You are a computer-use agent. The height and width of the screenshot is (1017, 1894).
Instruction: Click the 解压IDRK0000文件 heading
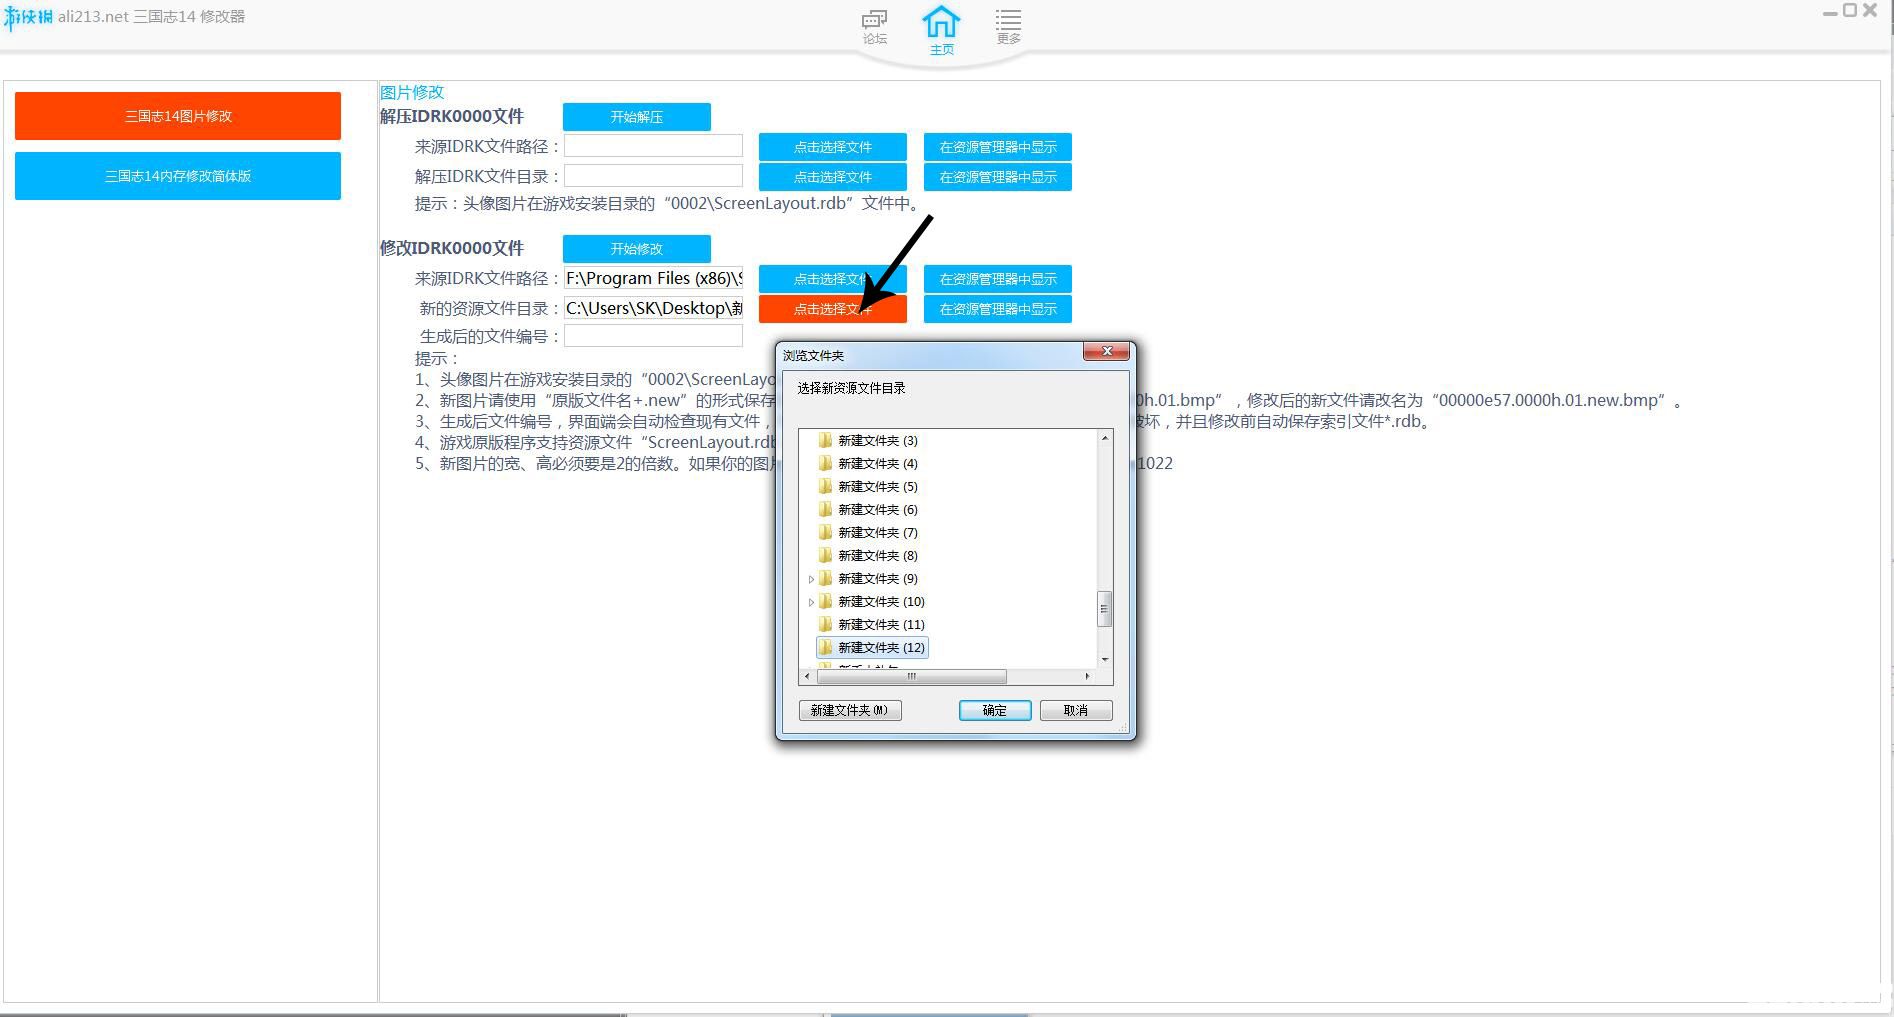click(452, 116)
